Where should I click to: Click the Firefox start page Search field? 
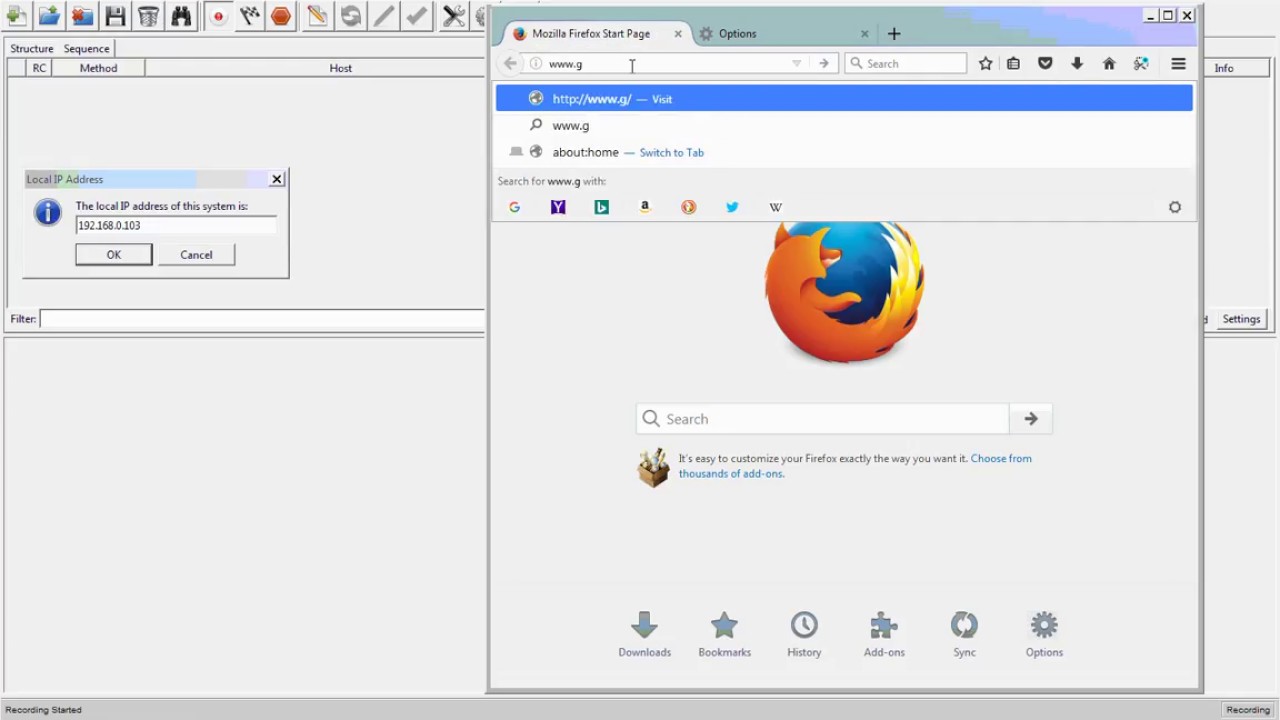click(x=823, y=419)
